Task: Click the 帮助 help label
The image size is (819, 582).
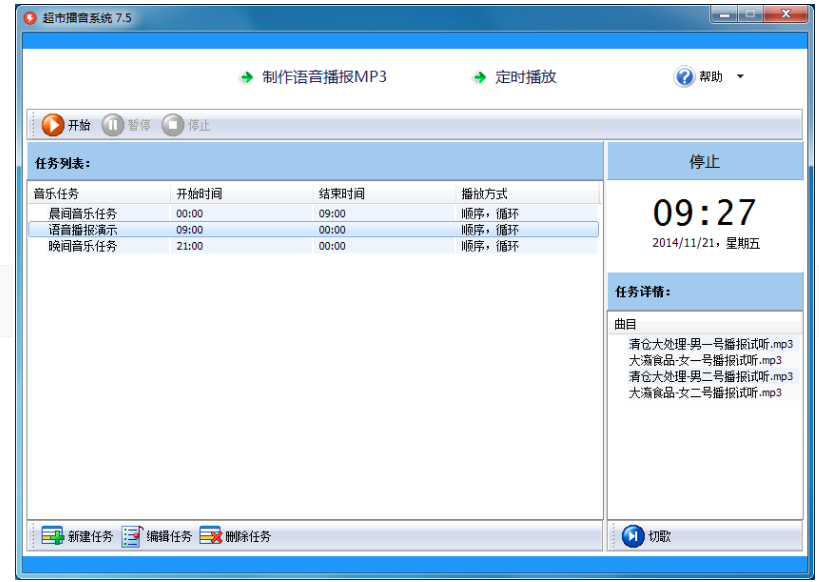Action: pyautogui.click(x=710, y=76)
